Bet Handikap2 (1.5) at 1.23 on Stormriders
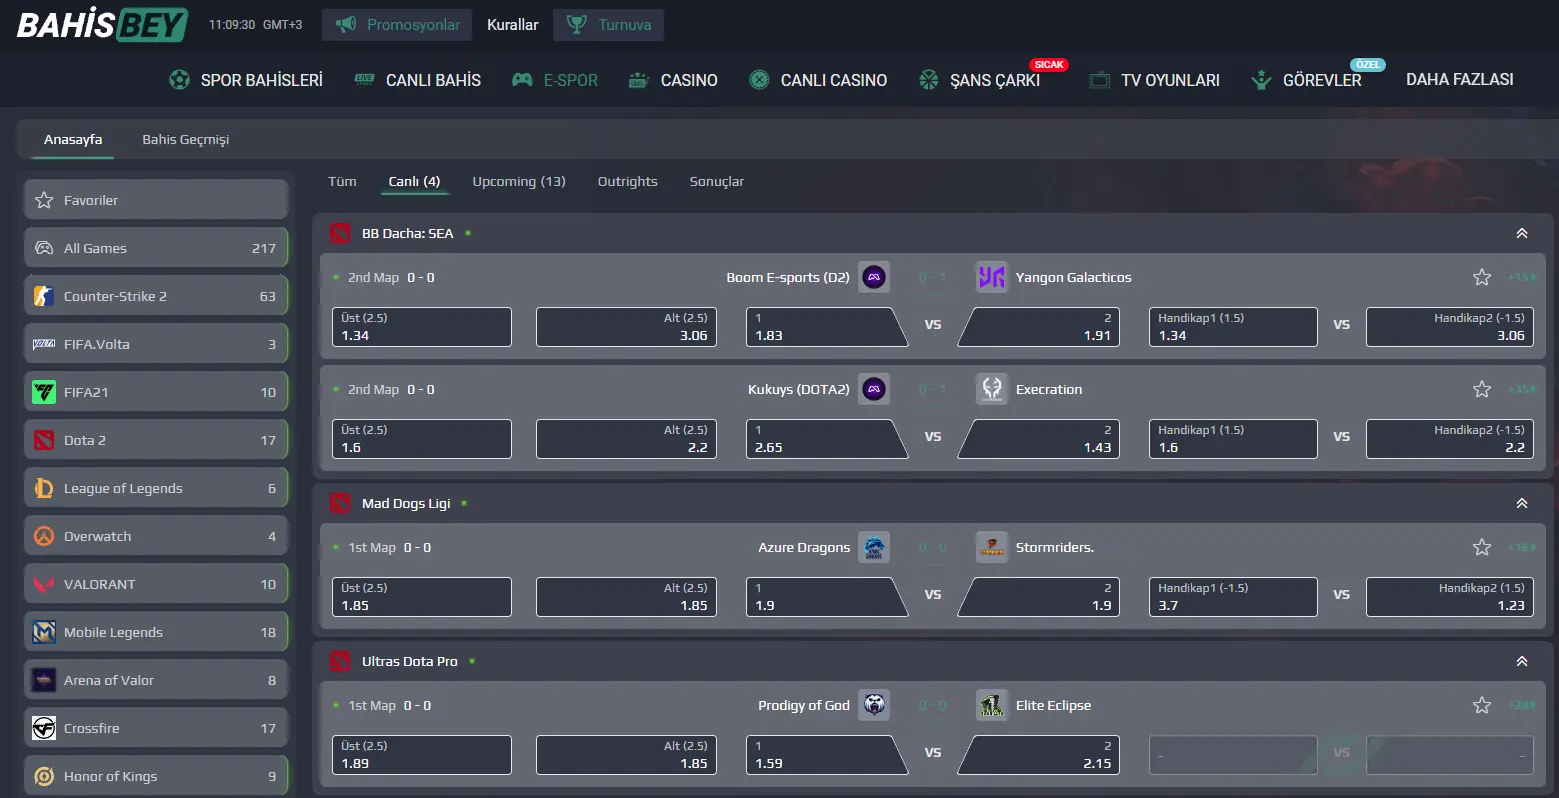This screenshot has height=798, width=1559. 1450,597
